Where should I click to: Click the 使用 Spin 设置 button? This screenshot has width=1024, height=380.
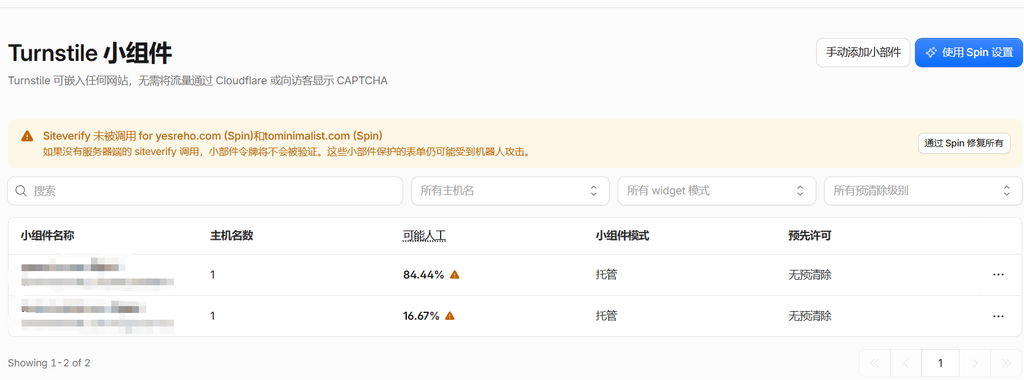pos(968,53)
